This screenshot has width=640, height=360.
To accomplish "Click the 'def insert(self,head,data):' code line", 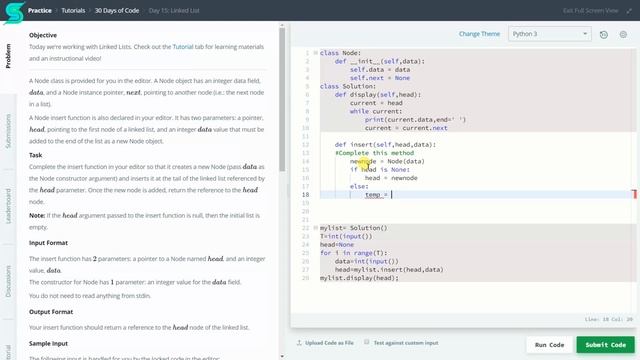I will 385,144.
